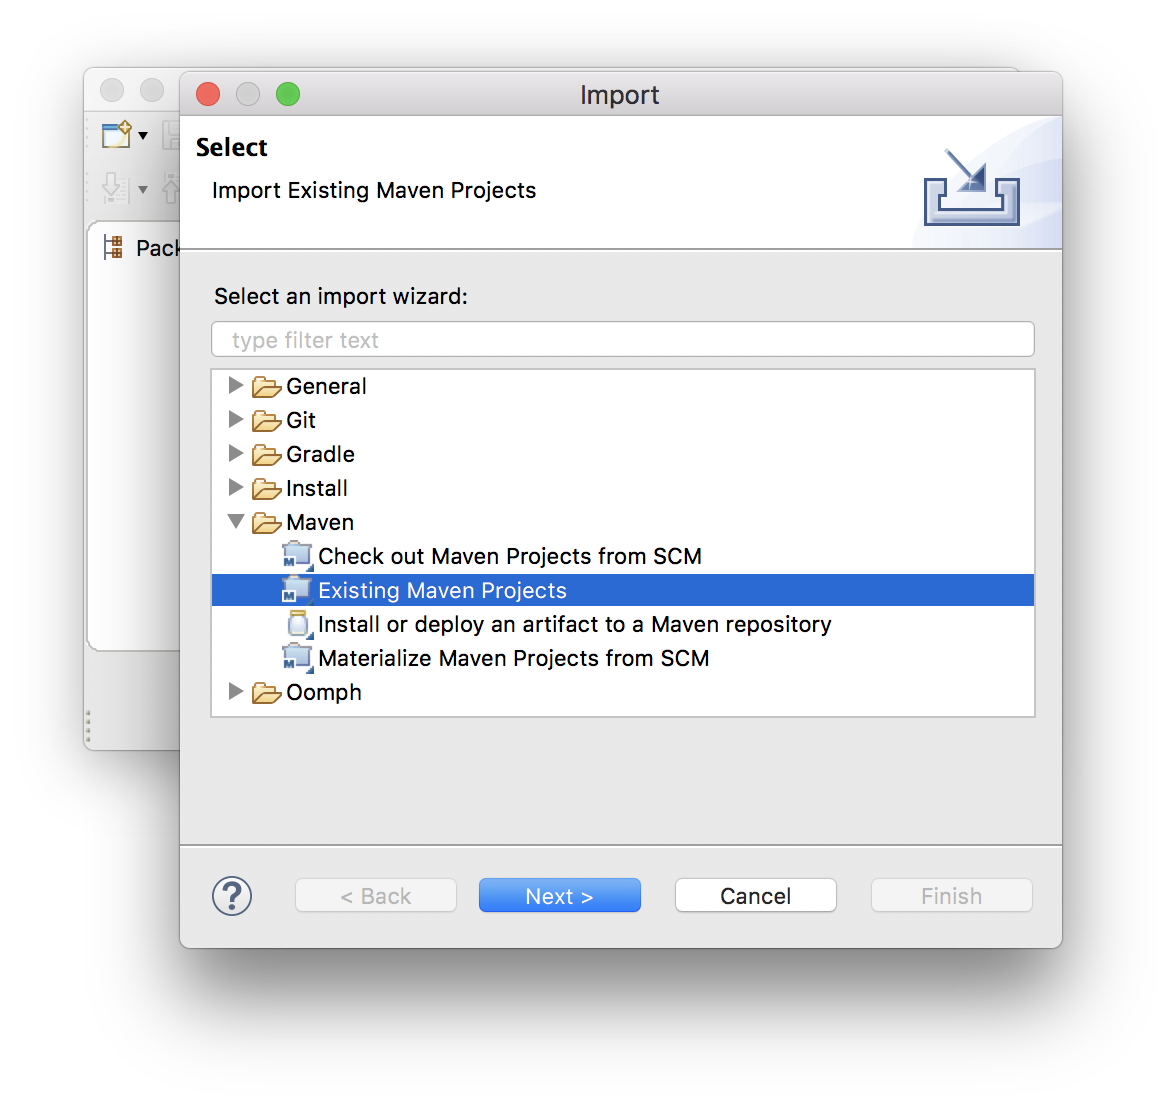Screen dimensions: 1174x1108
Task: Click the green zoom button on Import dialog
Action: tap(288, 94)
